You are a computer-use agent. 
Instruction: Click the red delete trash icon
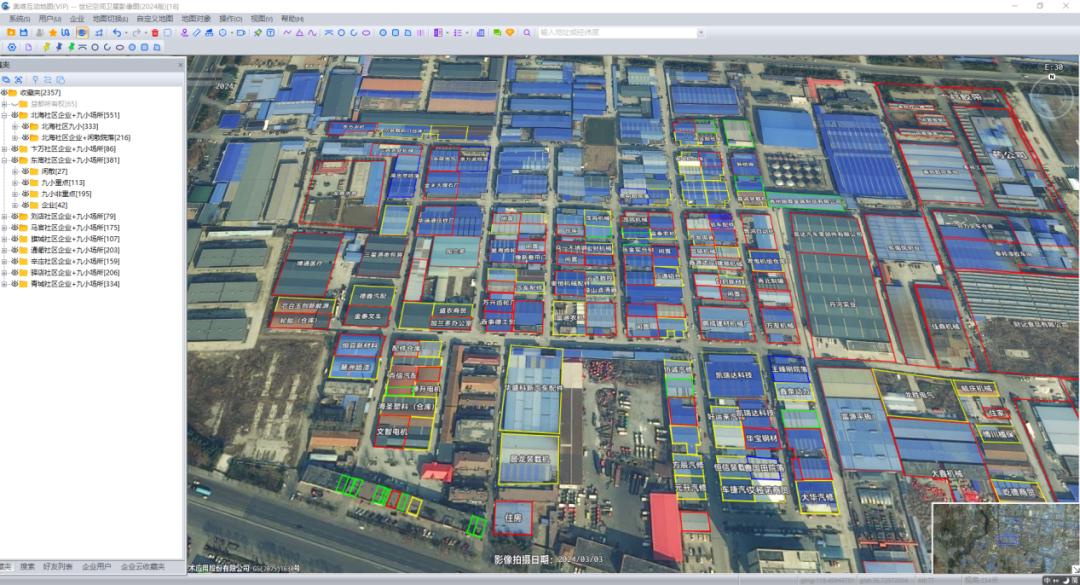(154, 33)
